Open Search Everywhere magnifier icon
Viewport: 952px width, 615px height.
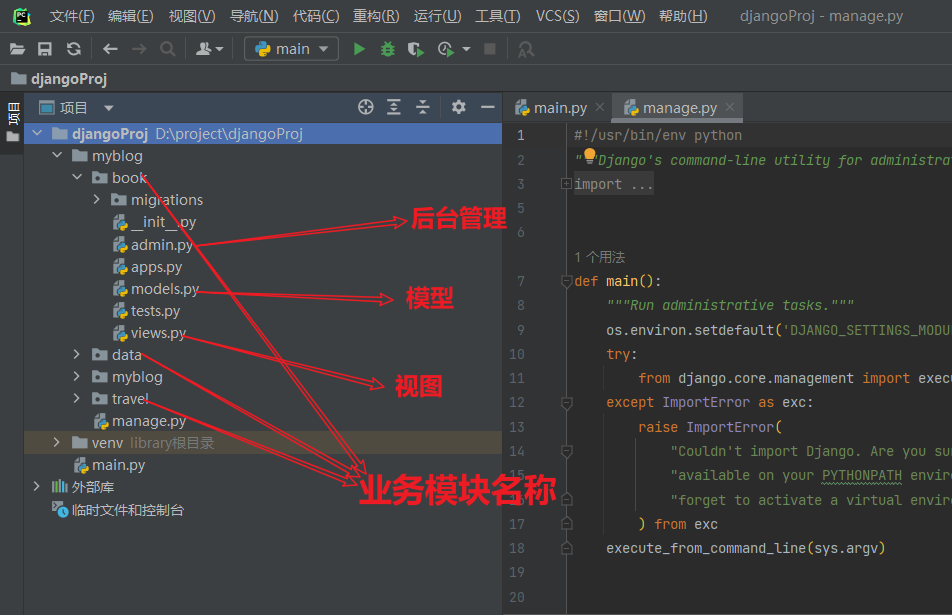pos(168,49)
